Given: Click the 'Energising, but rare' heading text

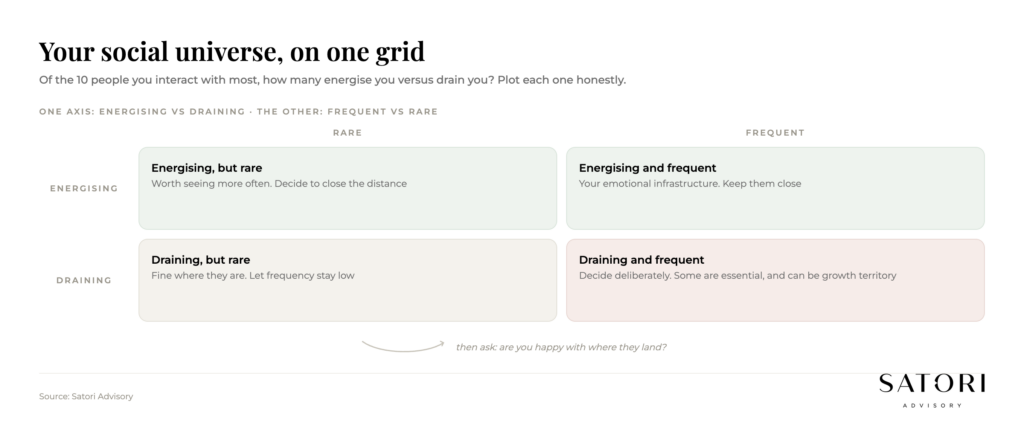Looking at the screenshot, I should [x=206, y=168].
